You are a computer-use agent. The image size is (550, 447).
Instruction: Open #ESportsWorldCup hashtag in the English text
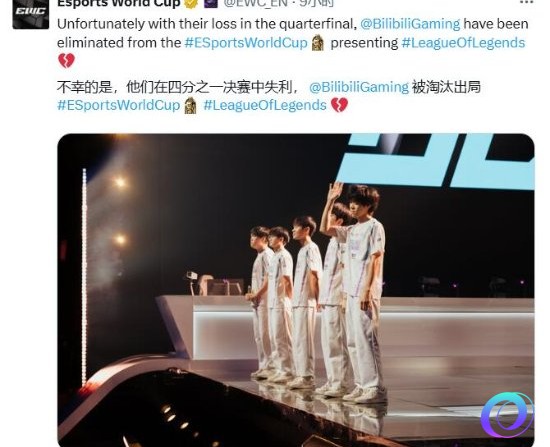tap(246, 43)
